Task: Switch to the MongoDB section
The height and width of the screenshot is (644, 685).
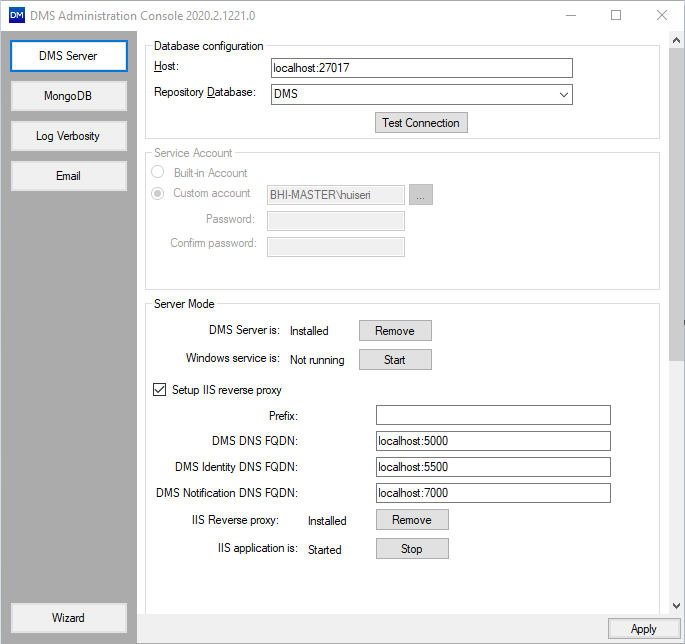Action: 69,96
